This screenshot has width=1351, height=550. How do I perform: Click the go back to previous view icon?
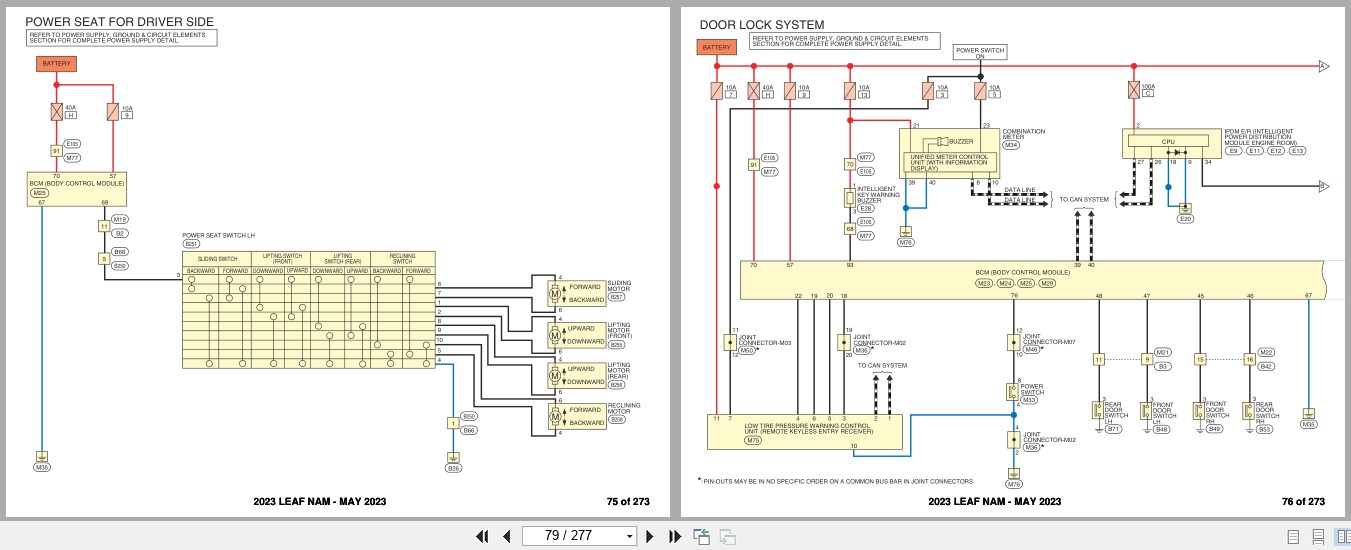pyautogui.click(x=701, y=536)
